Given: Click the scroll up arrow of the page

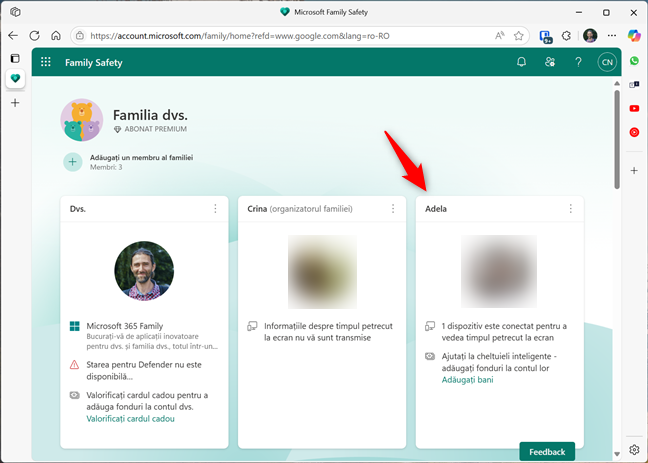Looking at the screenshot, I should point(617,84).
